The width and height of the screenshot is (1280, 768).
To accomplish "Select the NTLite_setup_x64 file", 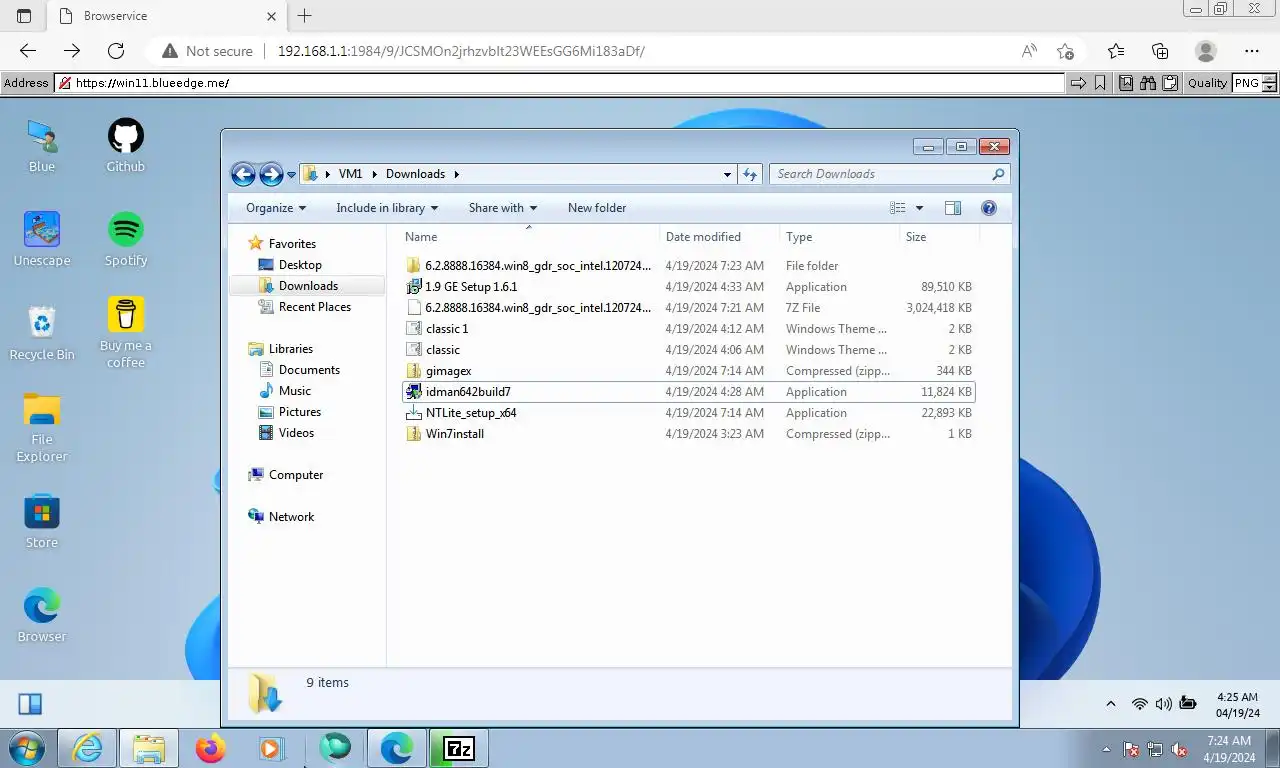I will point(688,413).
